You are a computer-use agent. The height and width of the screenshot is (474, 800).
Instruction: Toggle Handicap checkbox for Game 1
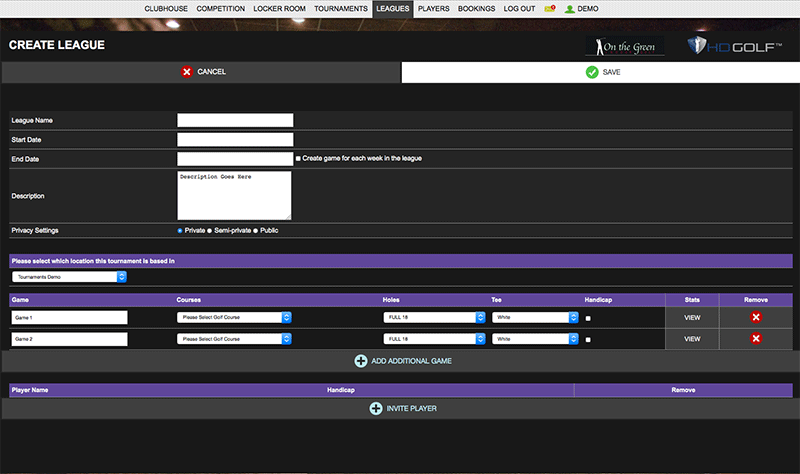point(588,318)
